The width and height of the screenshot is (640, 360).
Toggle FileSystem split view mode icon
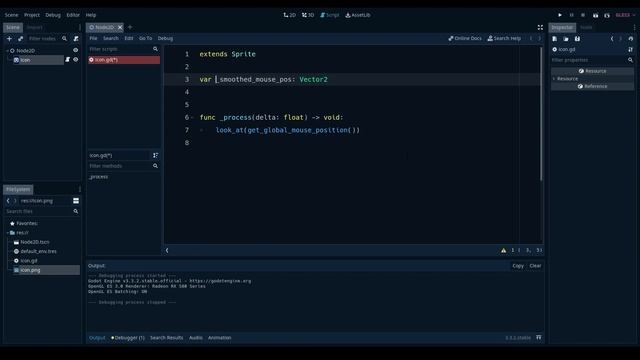(x=76, y=201)
